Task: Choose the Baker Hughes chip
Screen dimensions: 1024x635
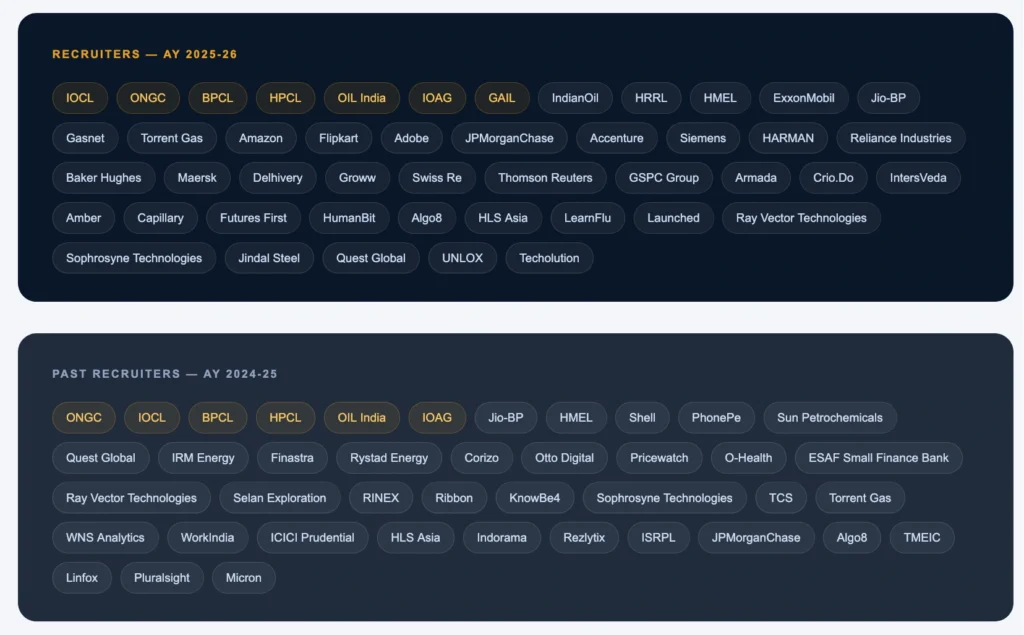Action: pos(103,178)
